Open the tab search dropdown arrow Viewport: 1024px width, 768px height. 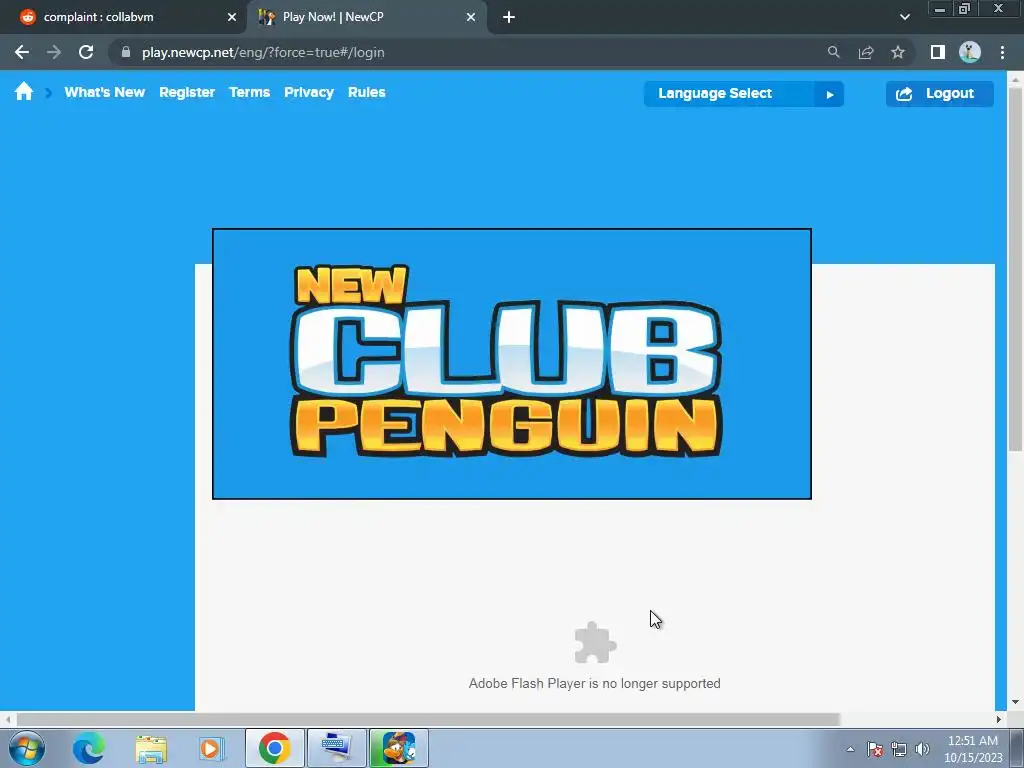904,17
